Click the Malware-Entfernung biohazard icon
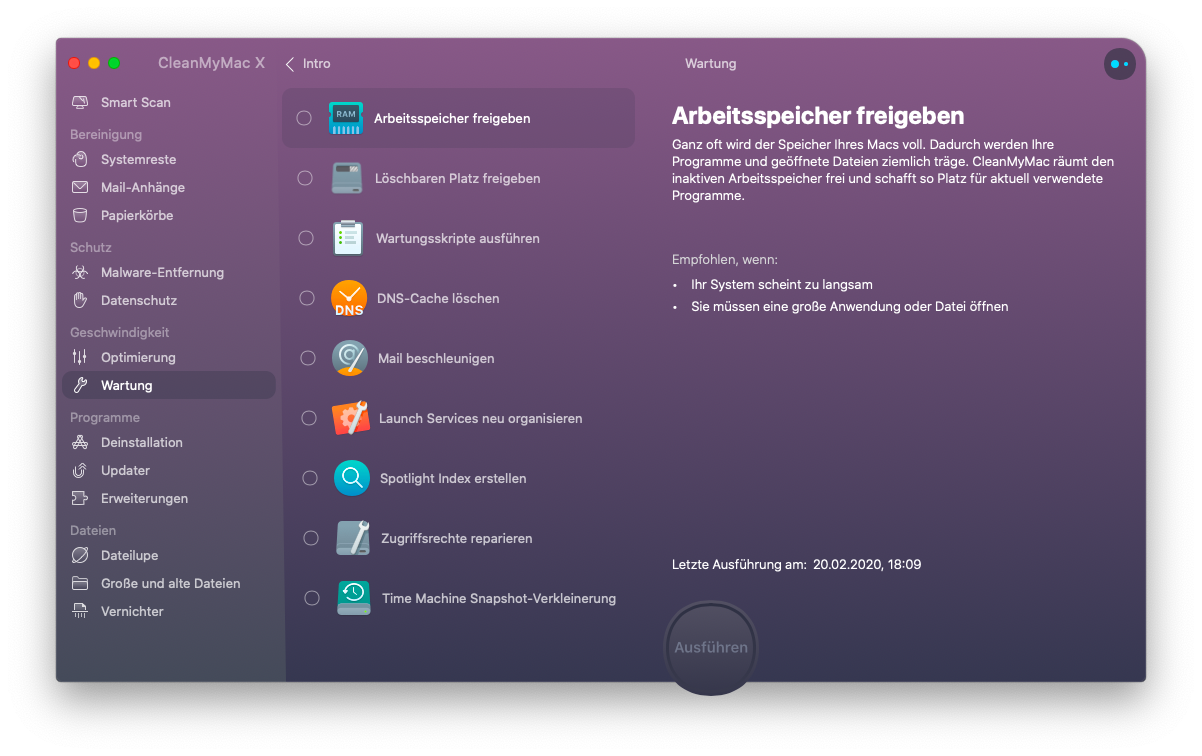This screenshot has height=756, width=1202. 80,272
